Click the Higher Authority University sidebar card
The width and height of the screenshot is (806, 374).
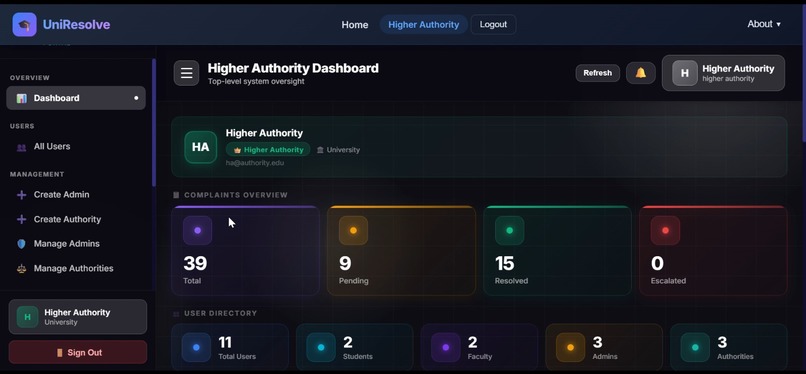pyautogui.click(x=78, y=317)
